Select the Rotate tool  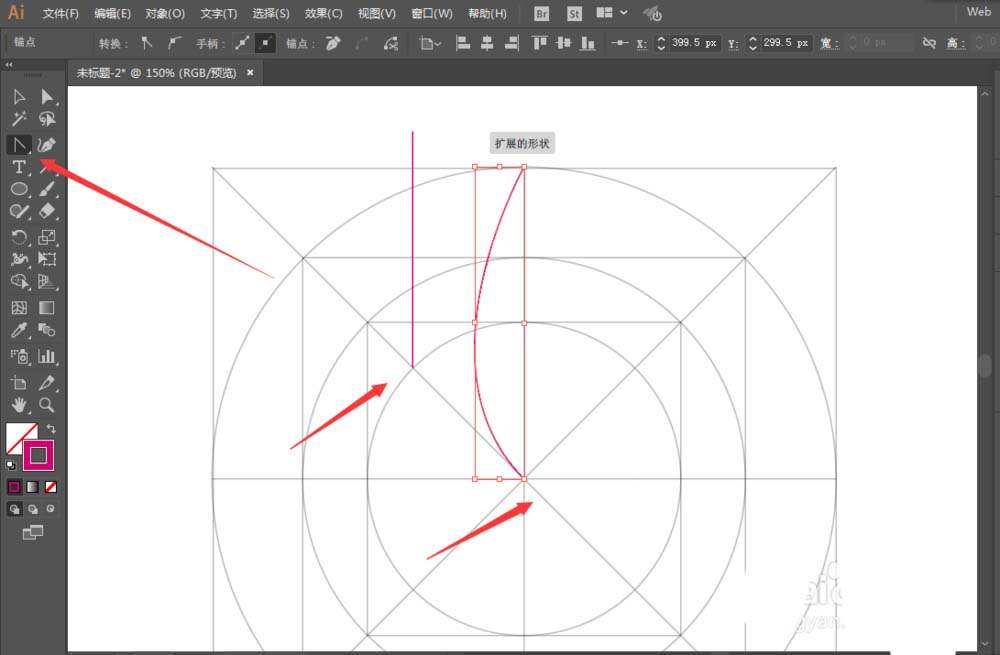tap(19, 237)
